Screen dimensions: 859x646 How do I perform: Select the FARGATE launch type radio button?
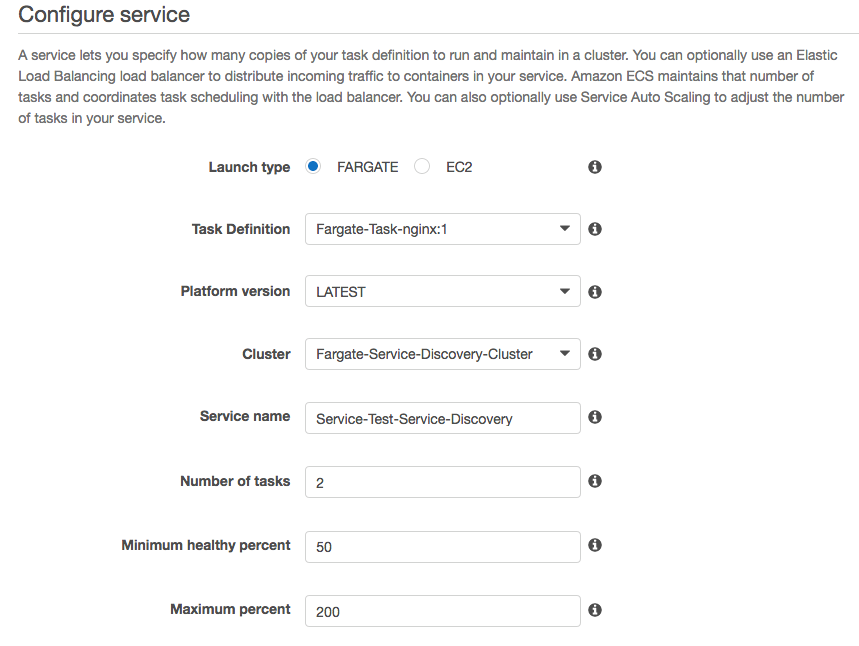tap(313, 166)
